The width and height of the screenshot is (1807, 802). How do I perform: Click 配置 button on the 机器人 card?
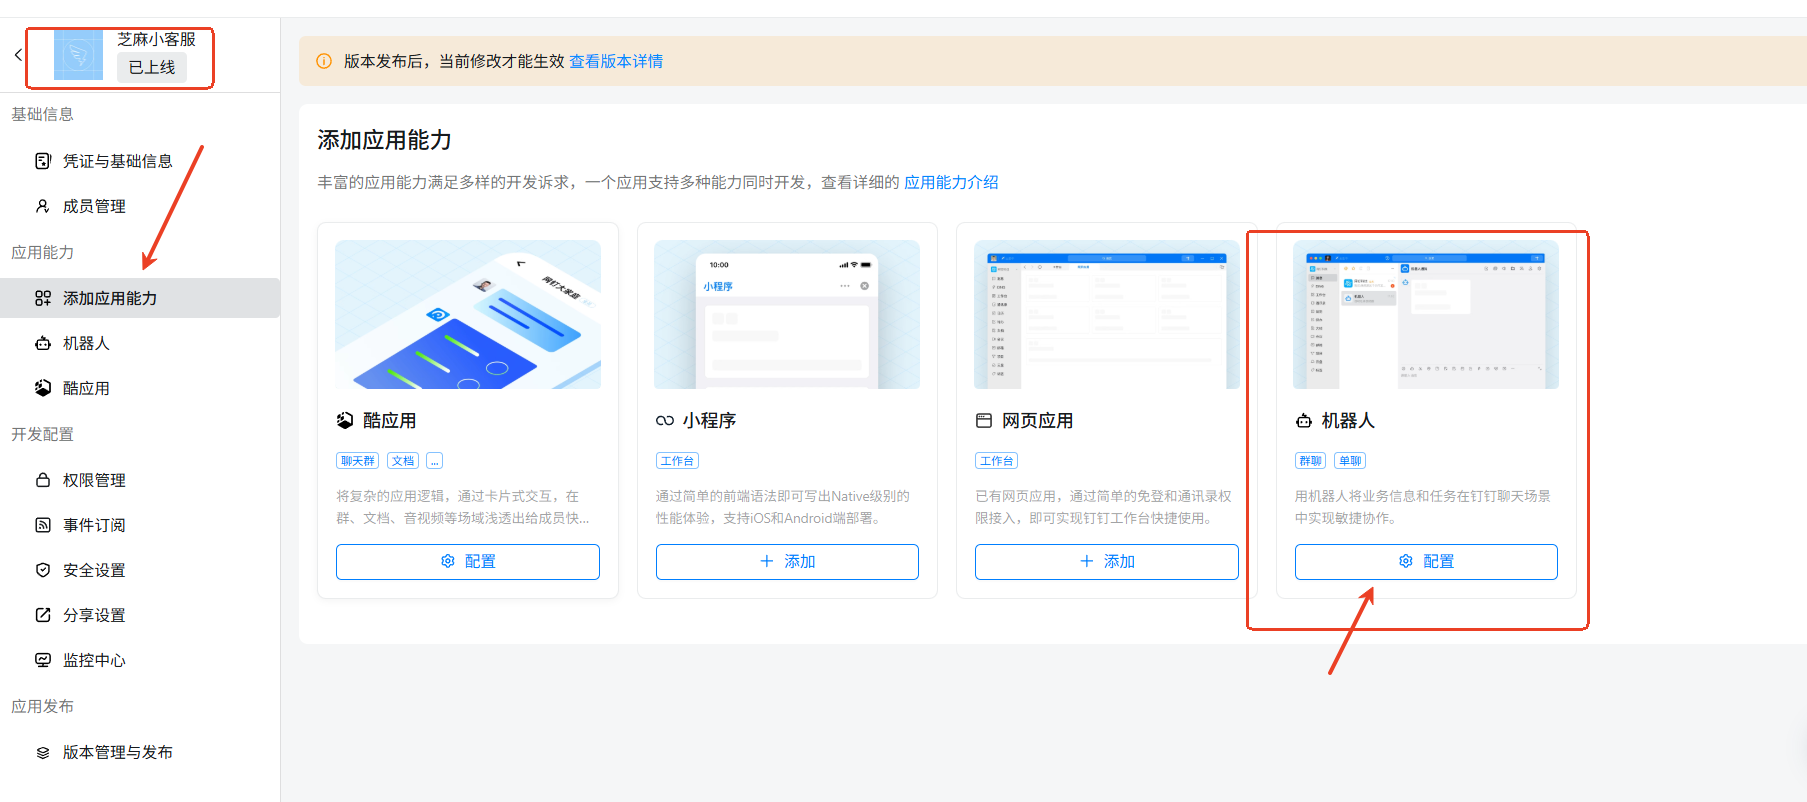(x=1426, y=562)
